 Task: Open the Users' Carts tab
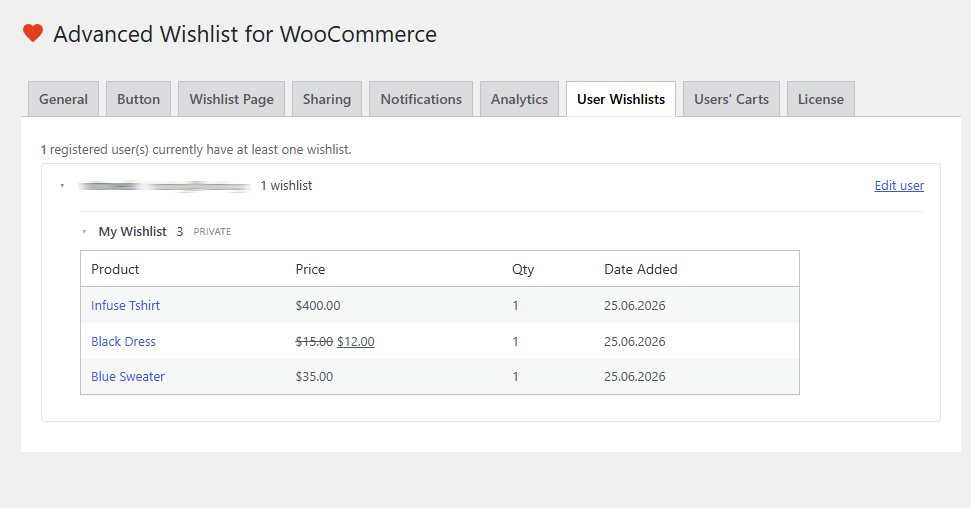731,99
